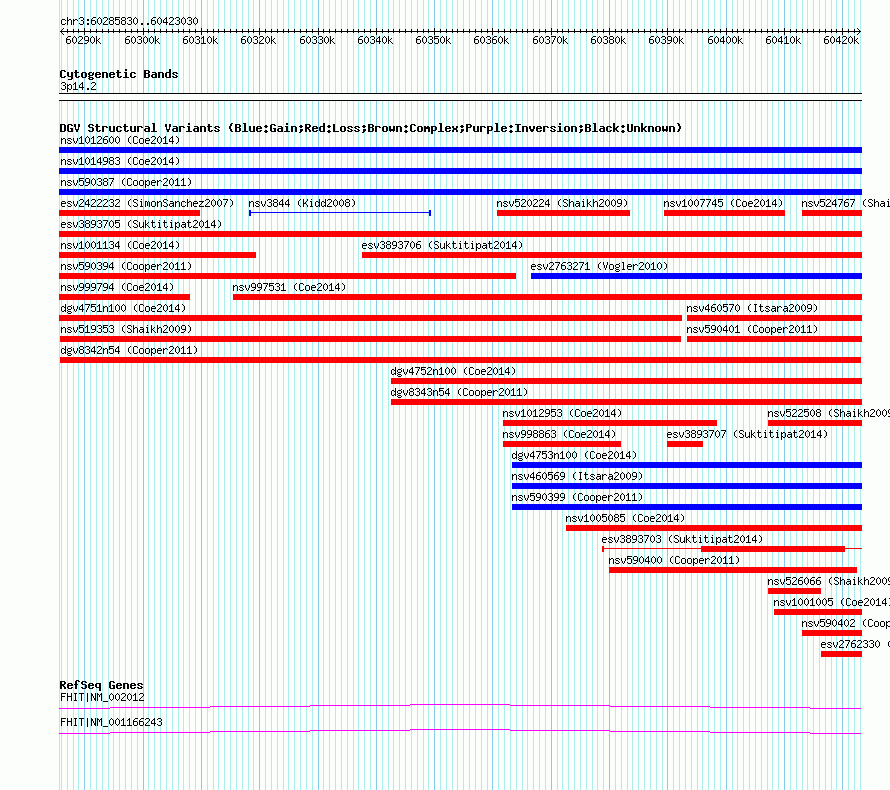Select esv3893705 (Suktitipat2014) label
890x790 pixels.
[141, 224]
